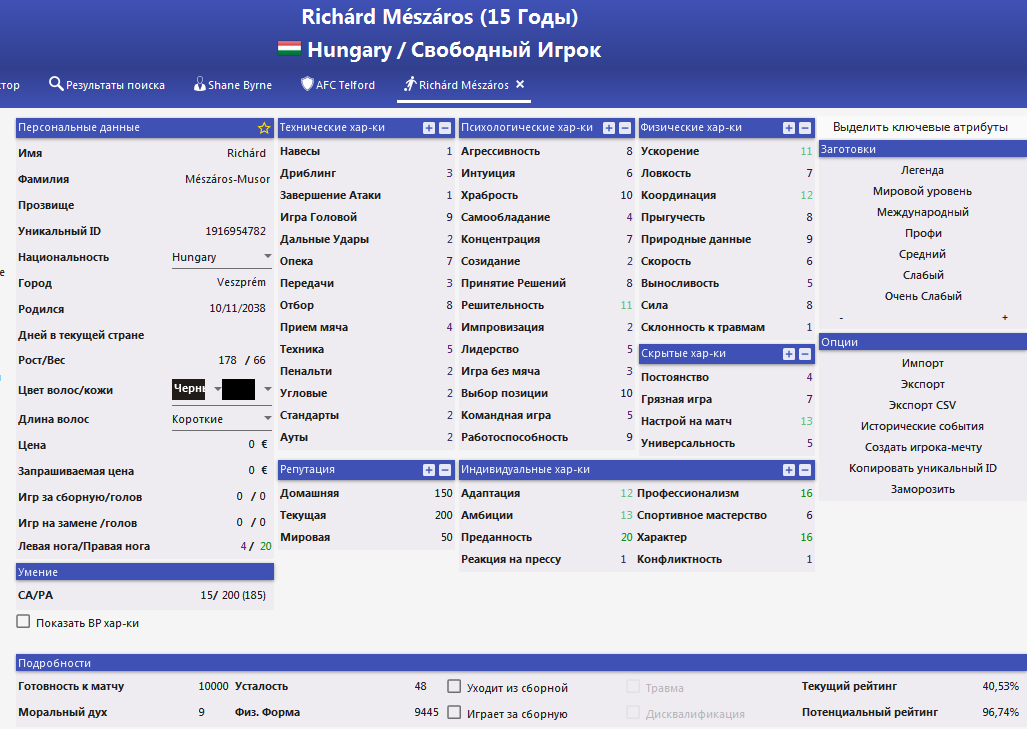Click minus icon in Технические хар-ки header
This screenshot has height=729, width=1027.
point(445,128)
